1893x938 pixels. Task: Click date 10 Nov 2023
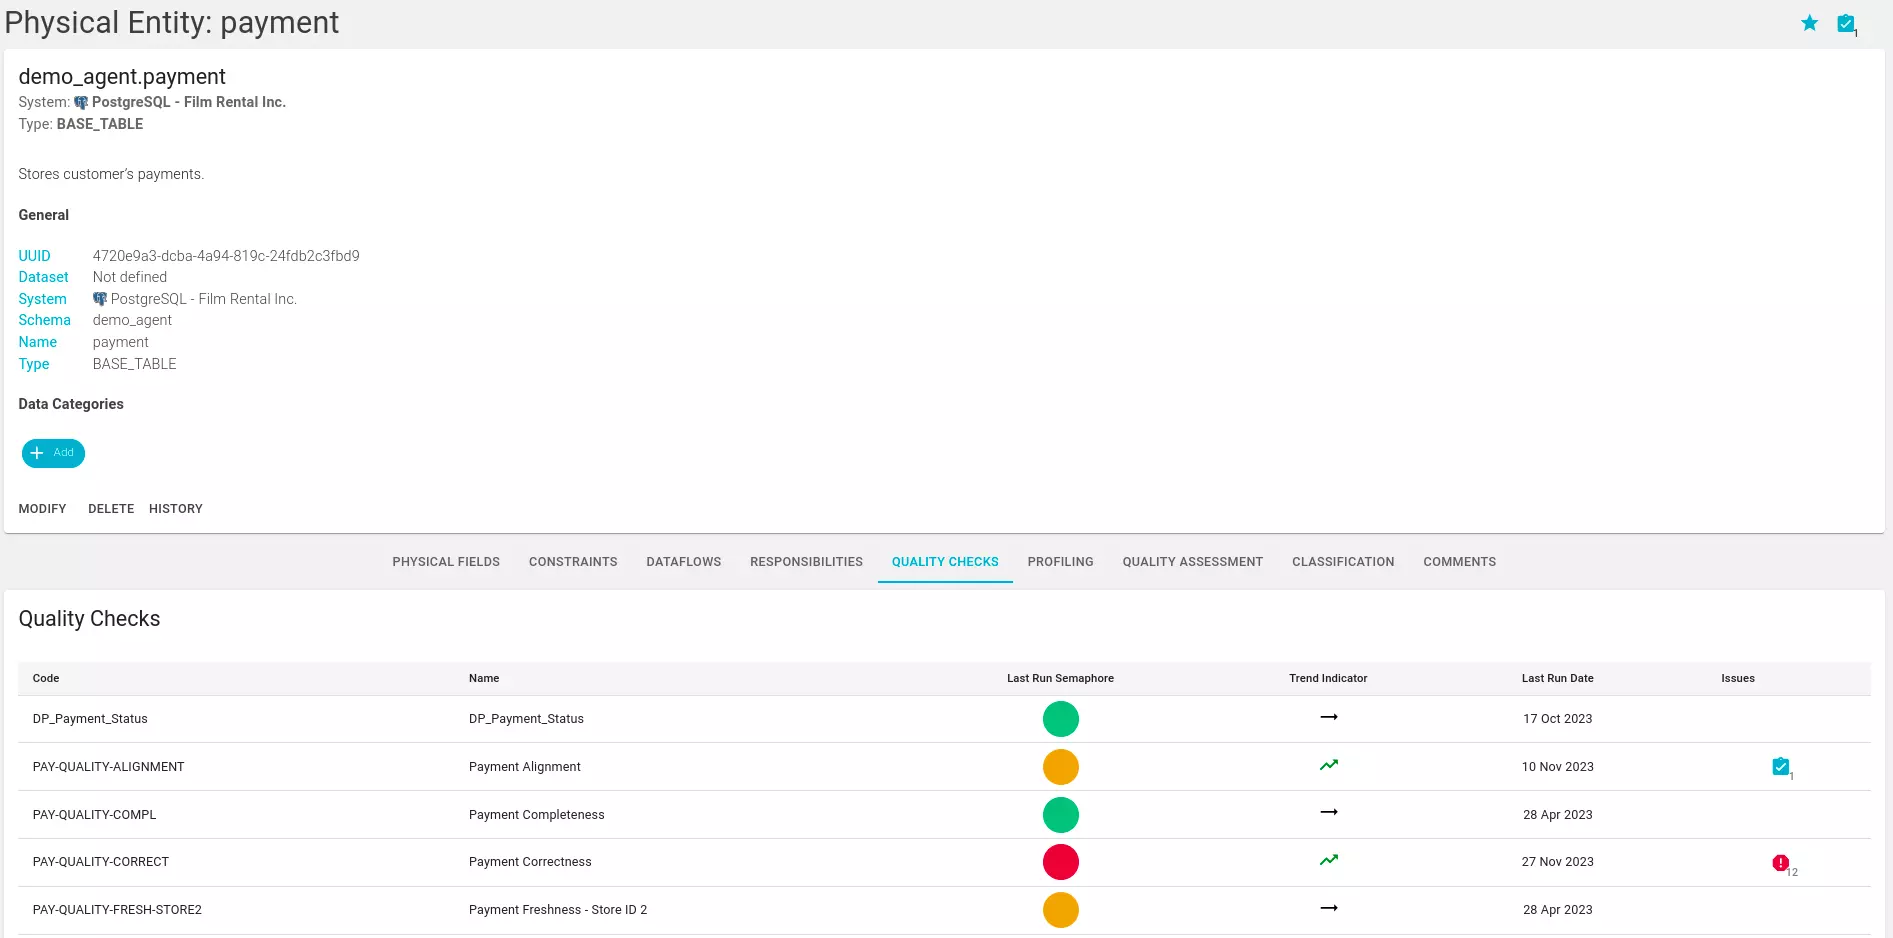[x=1557, y=767]
